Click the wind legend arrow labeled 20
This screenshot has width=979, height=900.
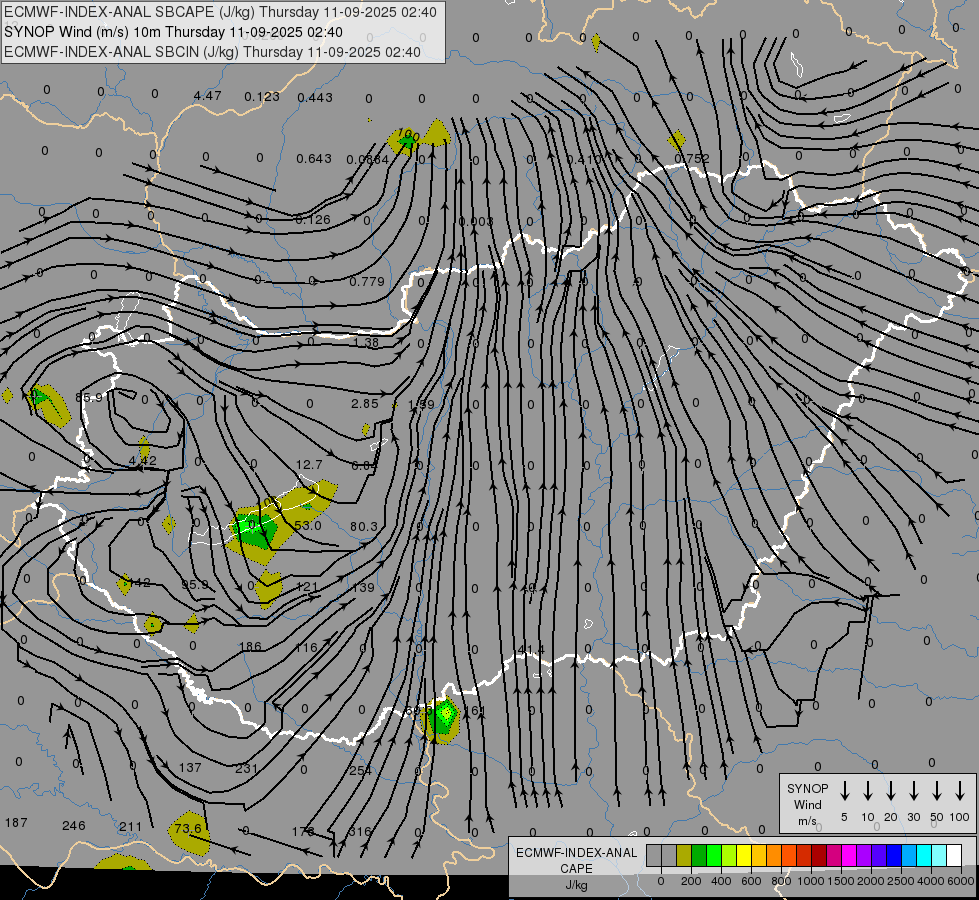coord(890,791)
